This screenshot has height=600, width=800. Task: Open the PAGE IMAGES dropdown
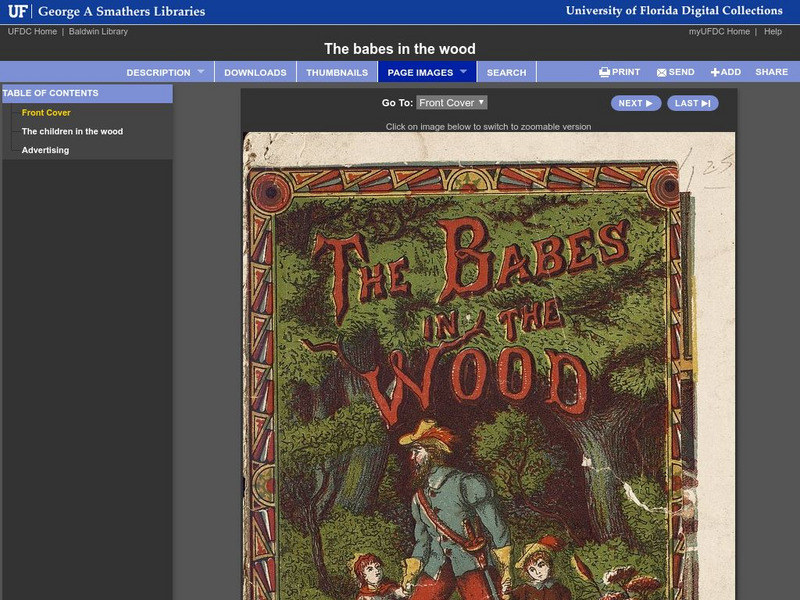[420, 71]
